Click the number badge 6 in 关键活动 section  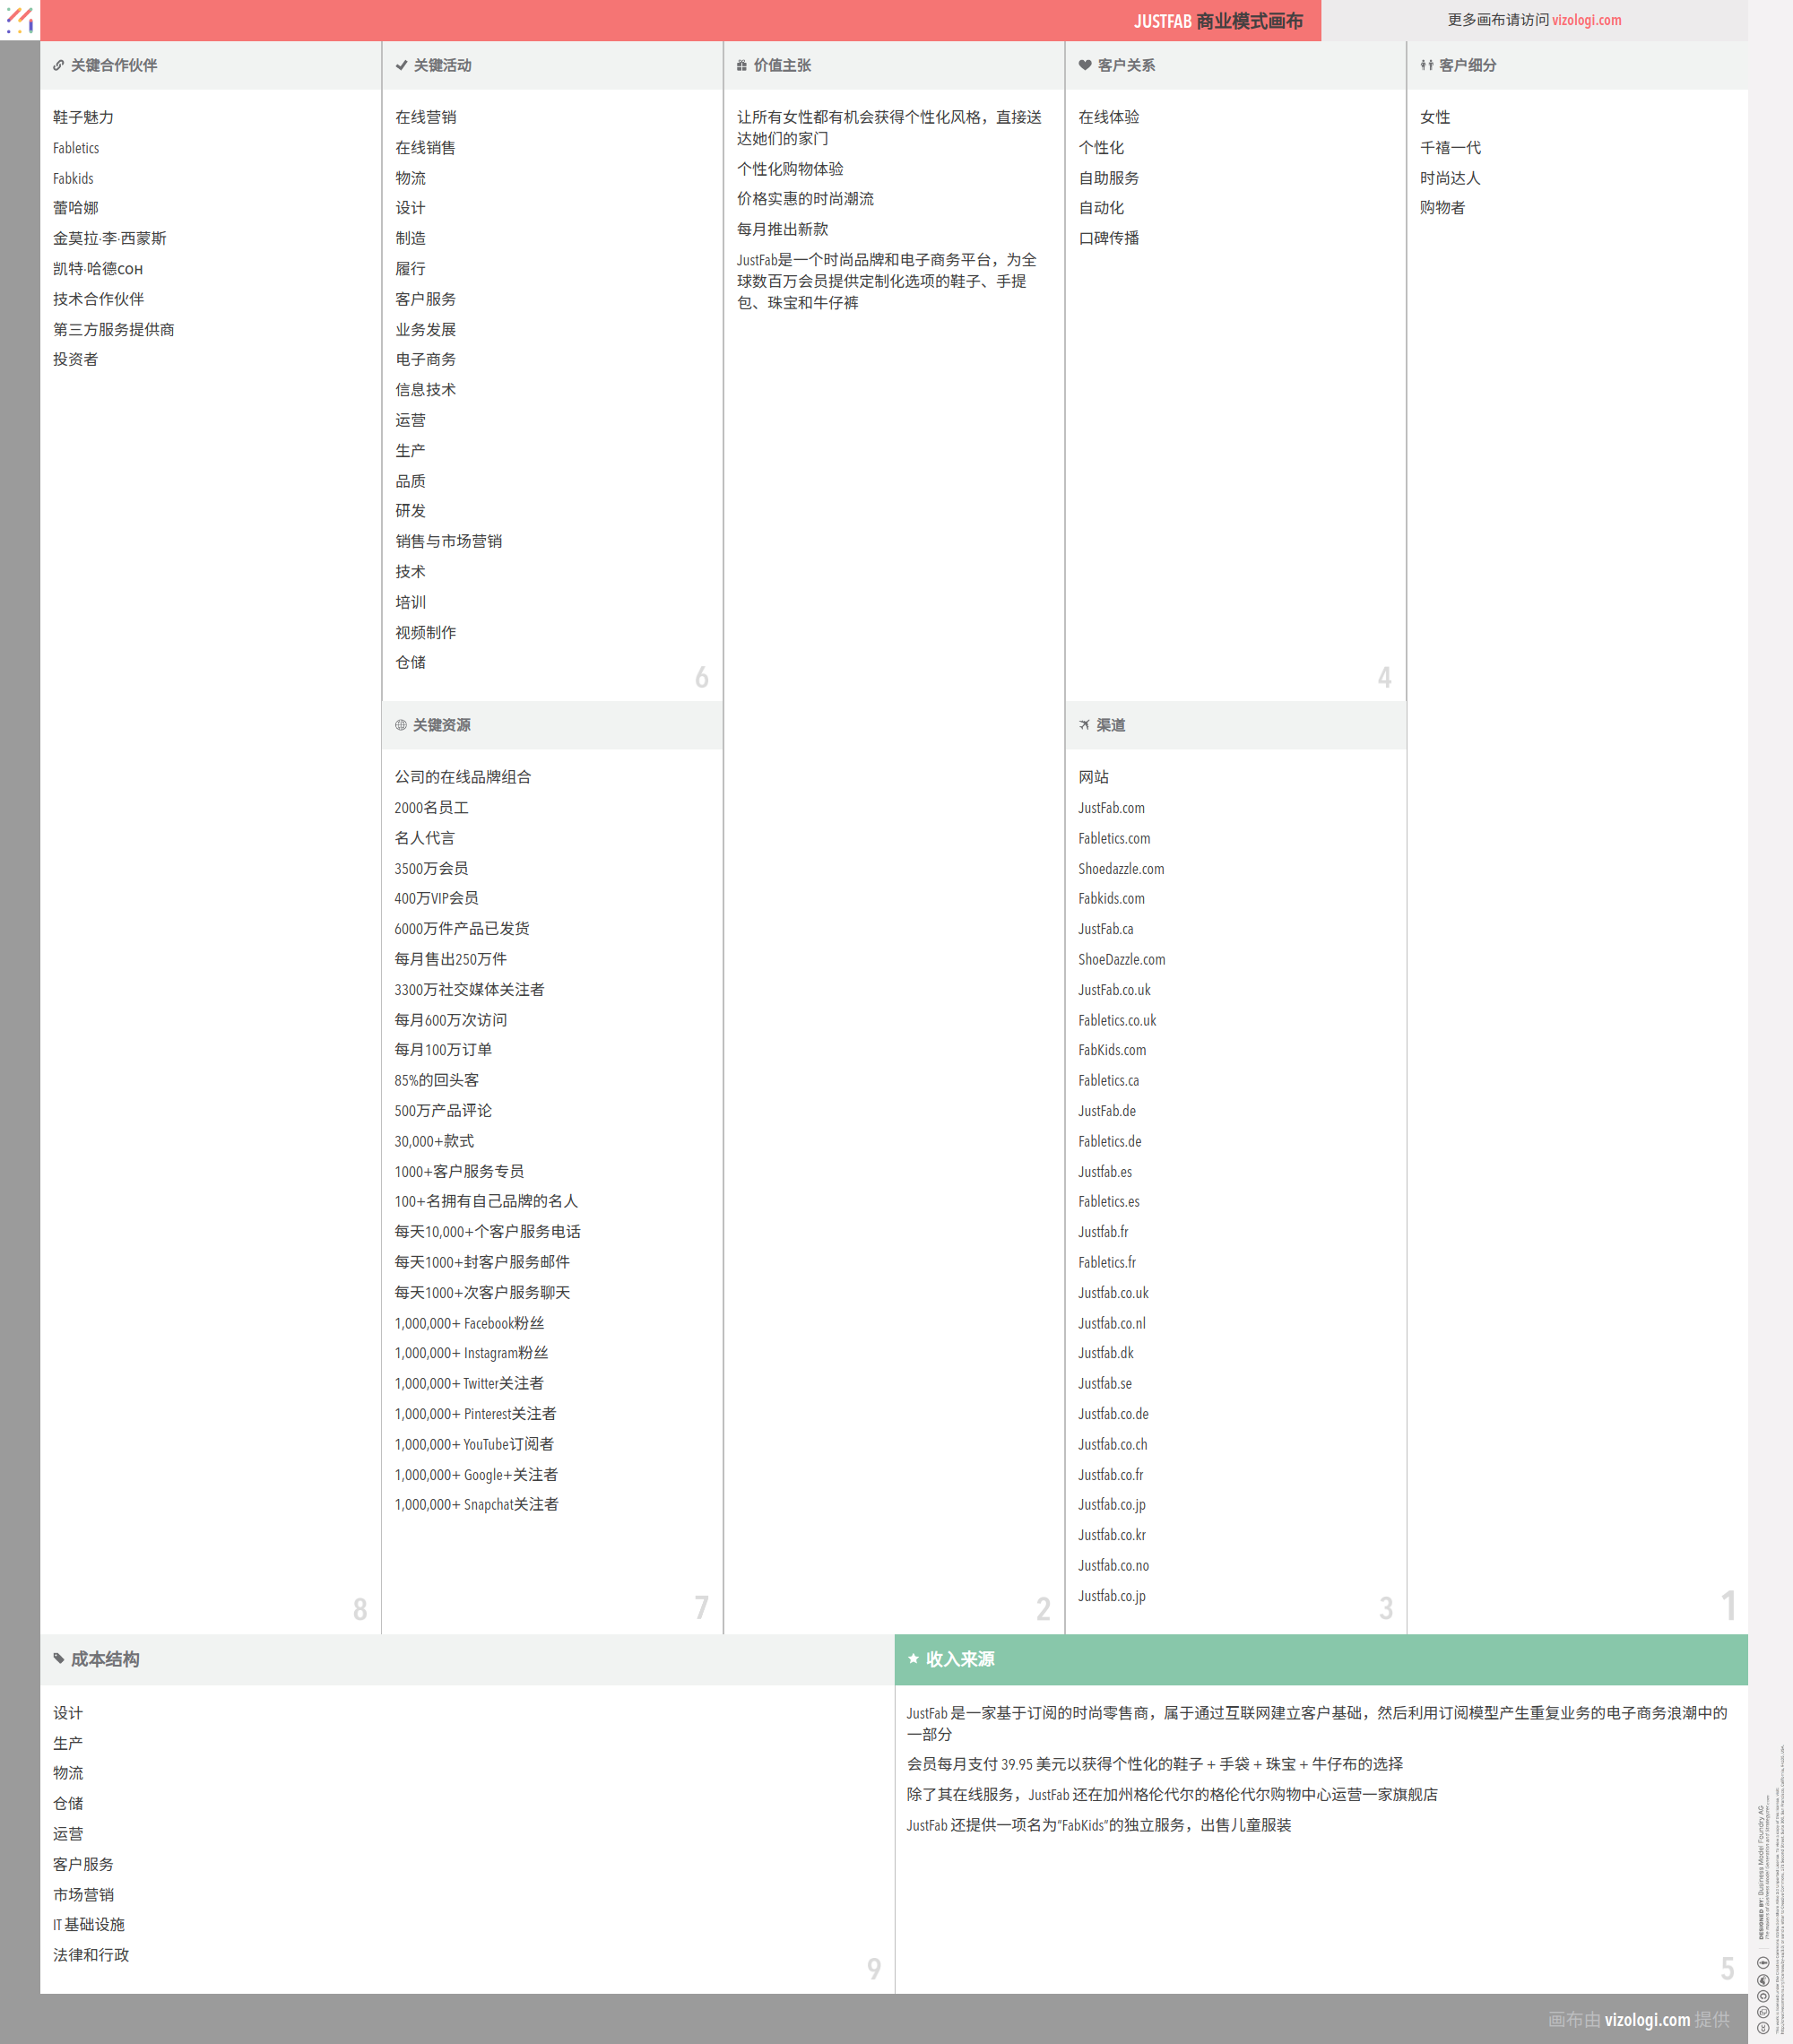click(703, 676)
